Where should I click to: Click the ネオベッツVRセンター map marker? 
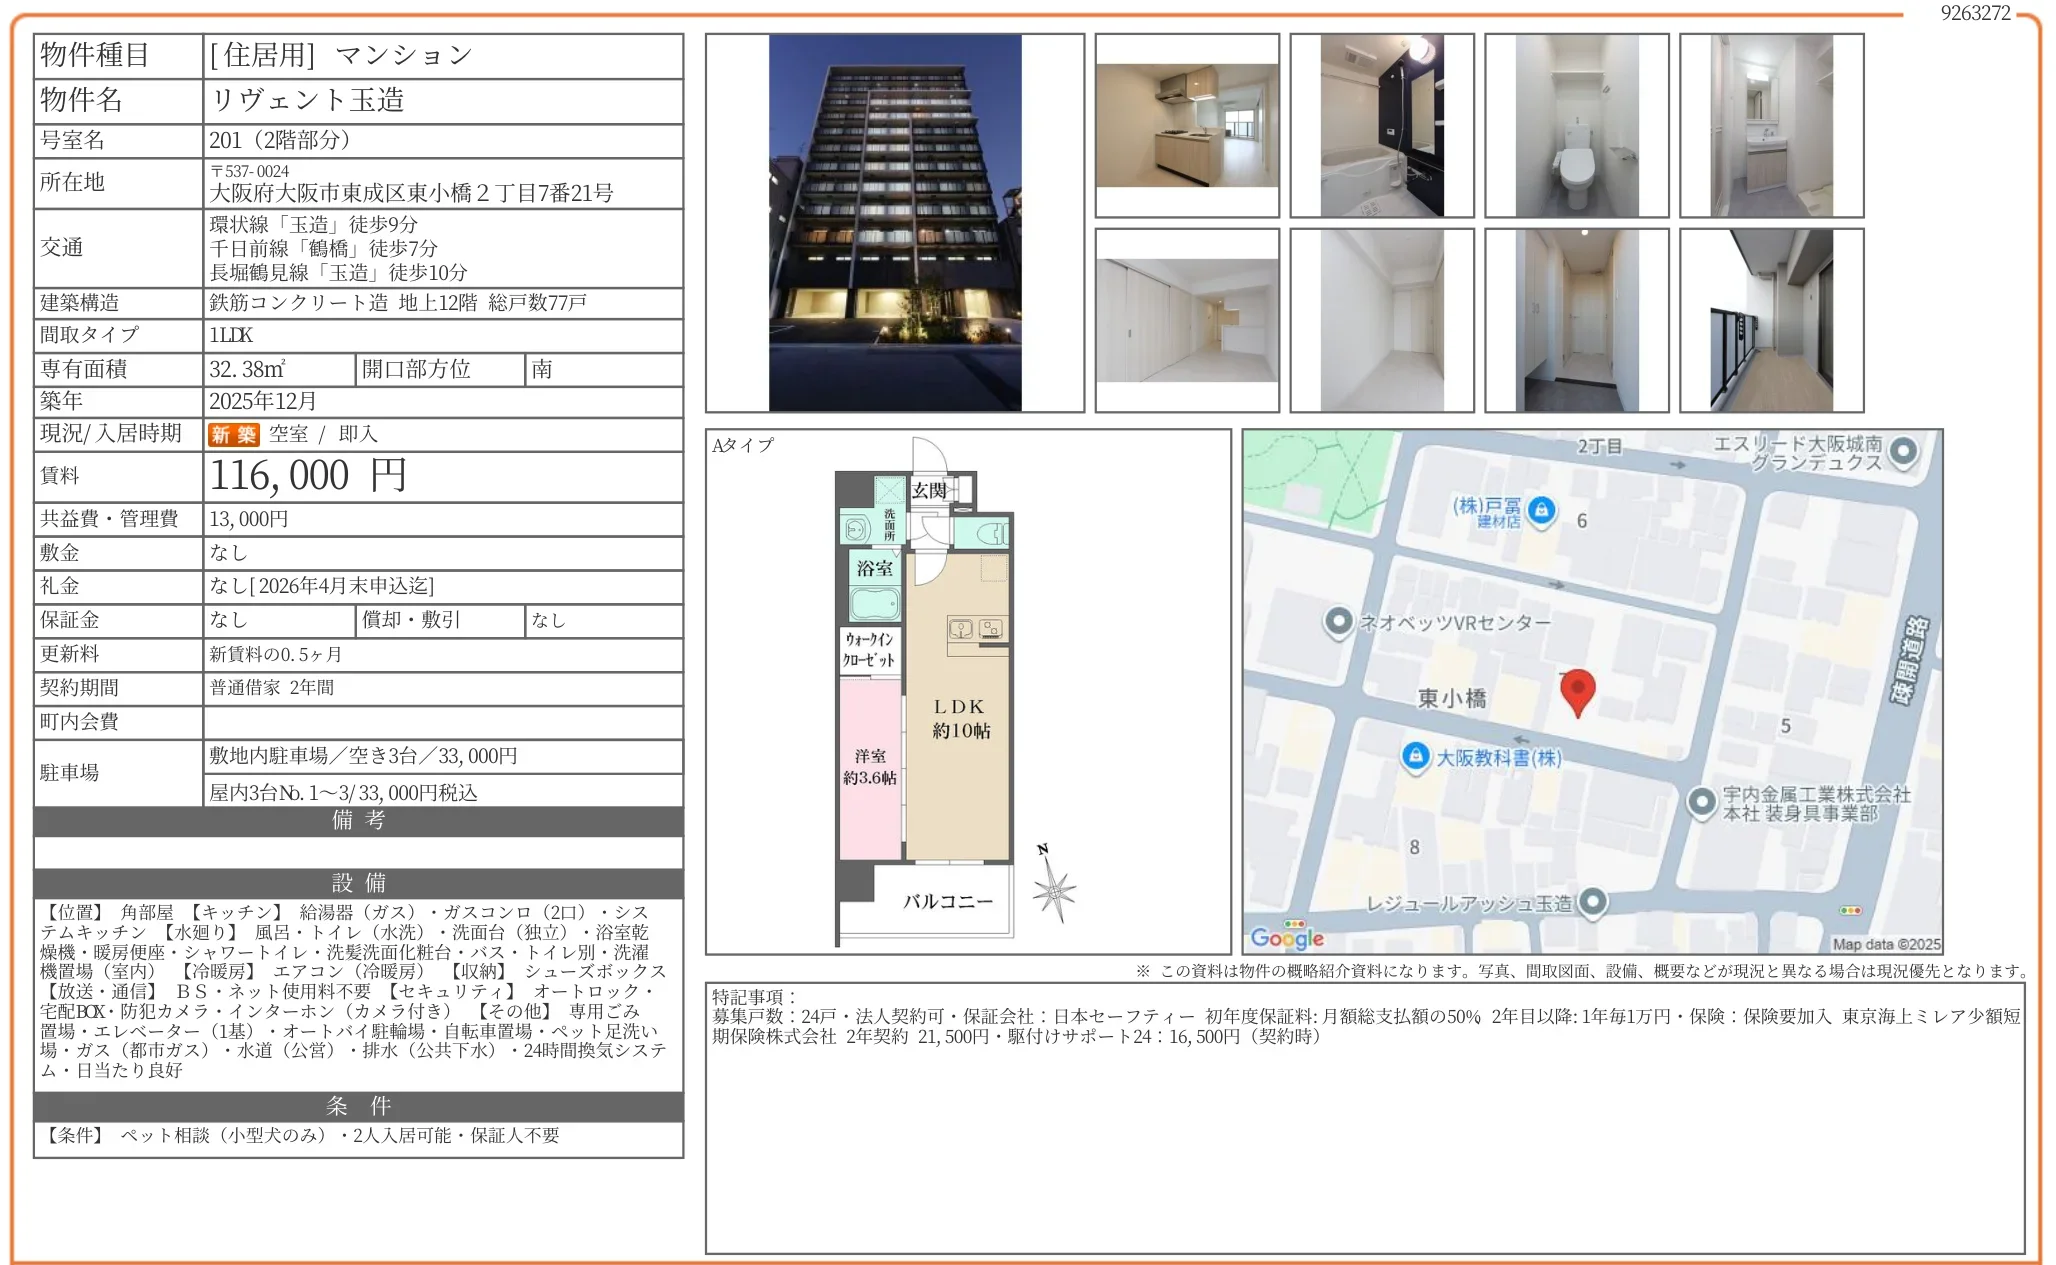[x=1338, y=621]
